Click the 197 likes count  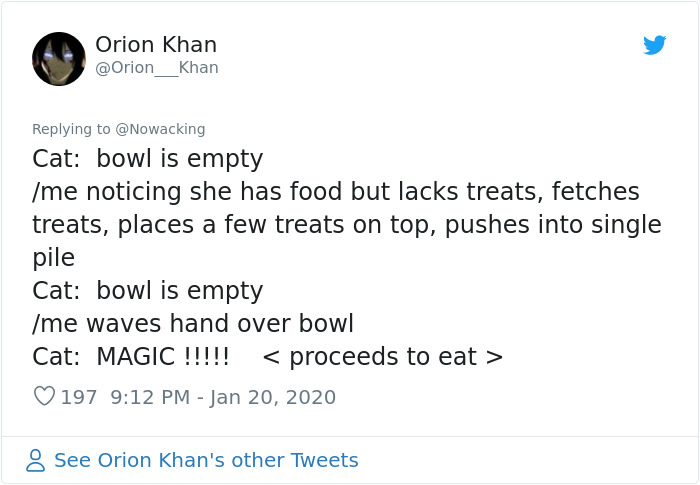pos(79,397)
